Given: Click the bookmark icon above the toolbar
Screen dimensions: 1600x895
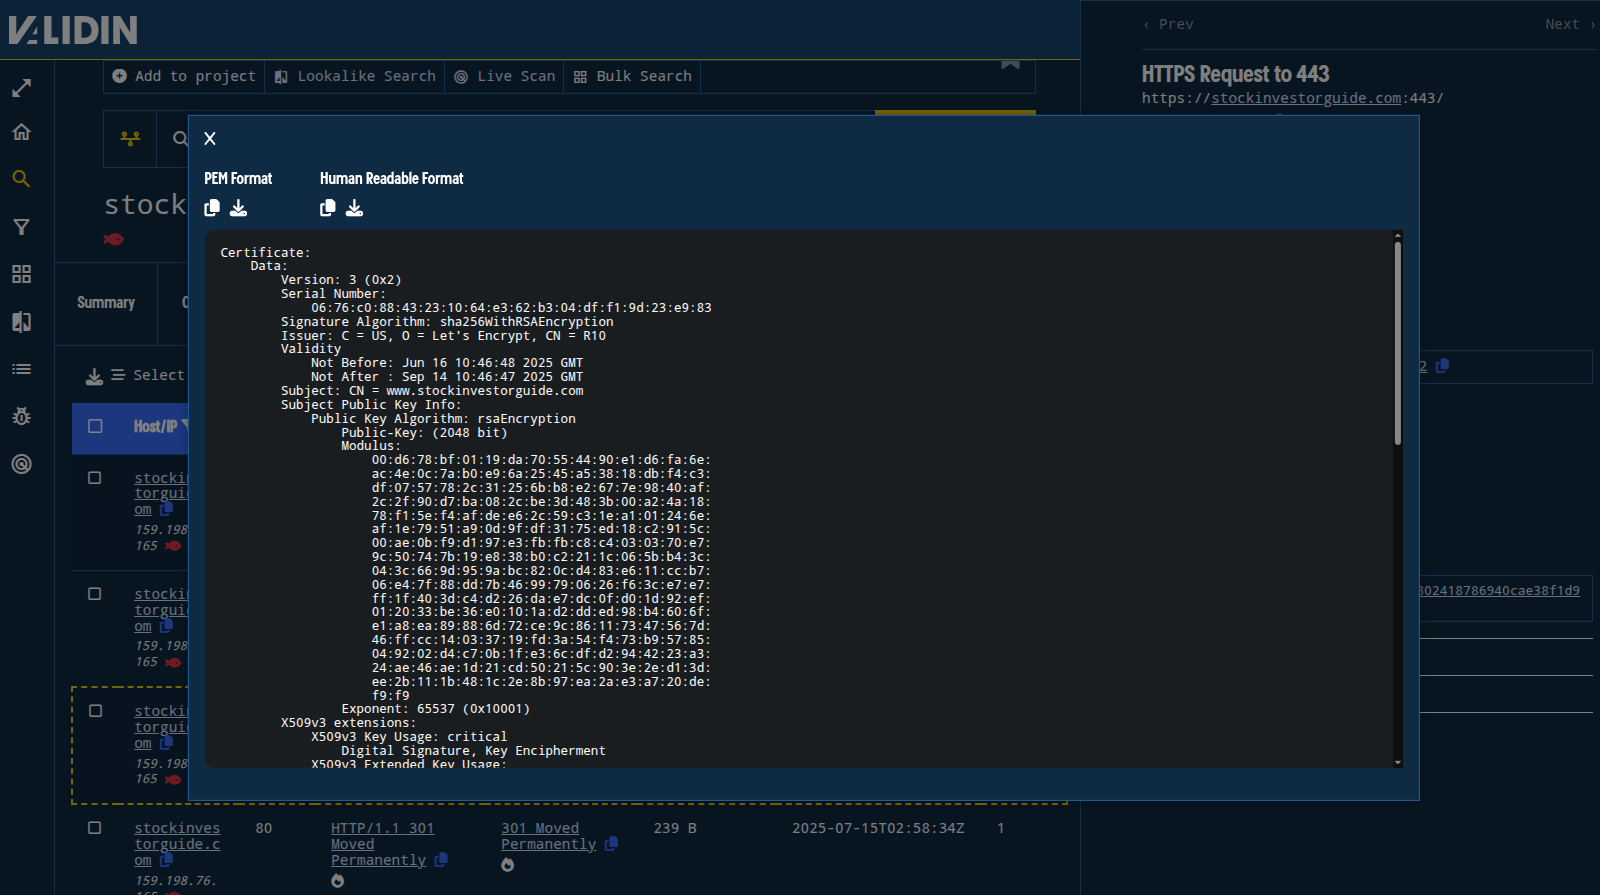Looking at the screenshot, I should point(1010,64).
